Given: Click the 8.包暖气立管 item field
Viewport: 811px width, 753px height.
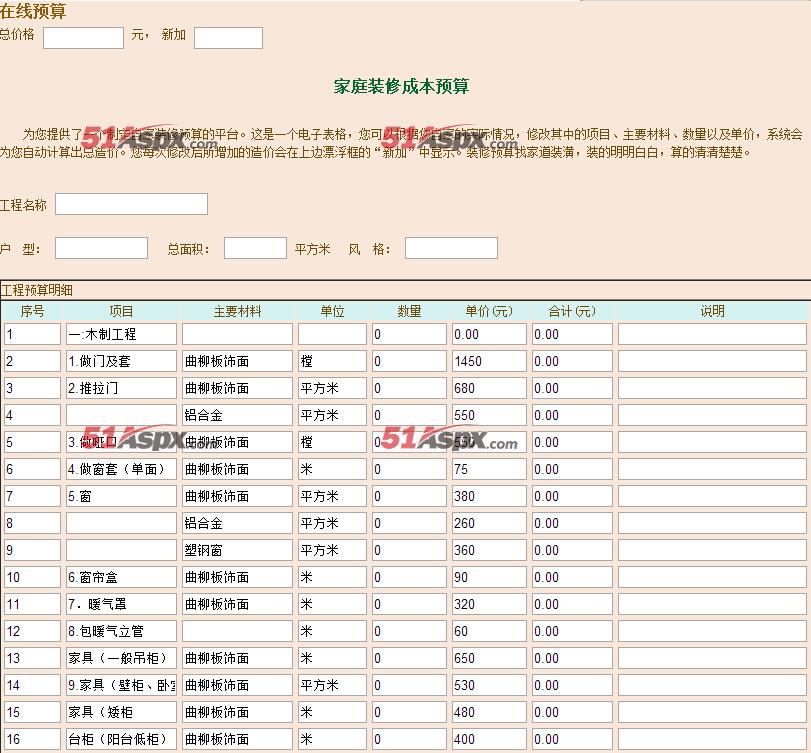Looking at the screenshot, I should tap(121, 631).
